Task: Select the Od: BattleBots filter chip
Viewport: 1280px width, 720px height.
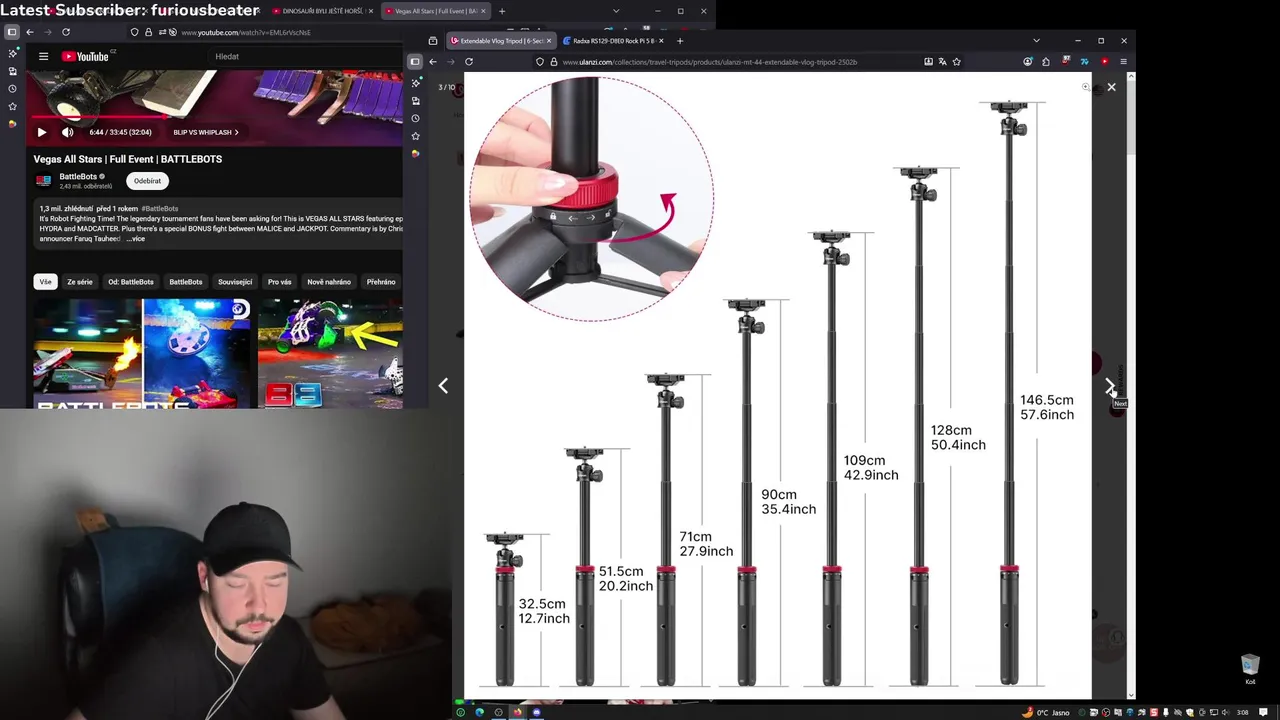Action: [131, 282]
